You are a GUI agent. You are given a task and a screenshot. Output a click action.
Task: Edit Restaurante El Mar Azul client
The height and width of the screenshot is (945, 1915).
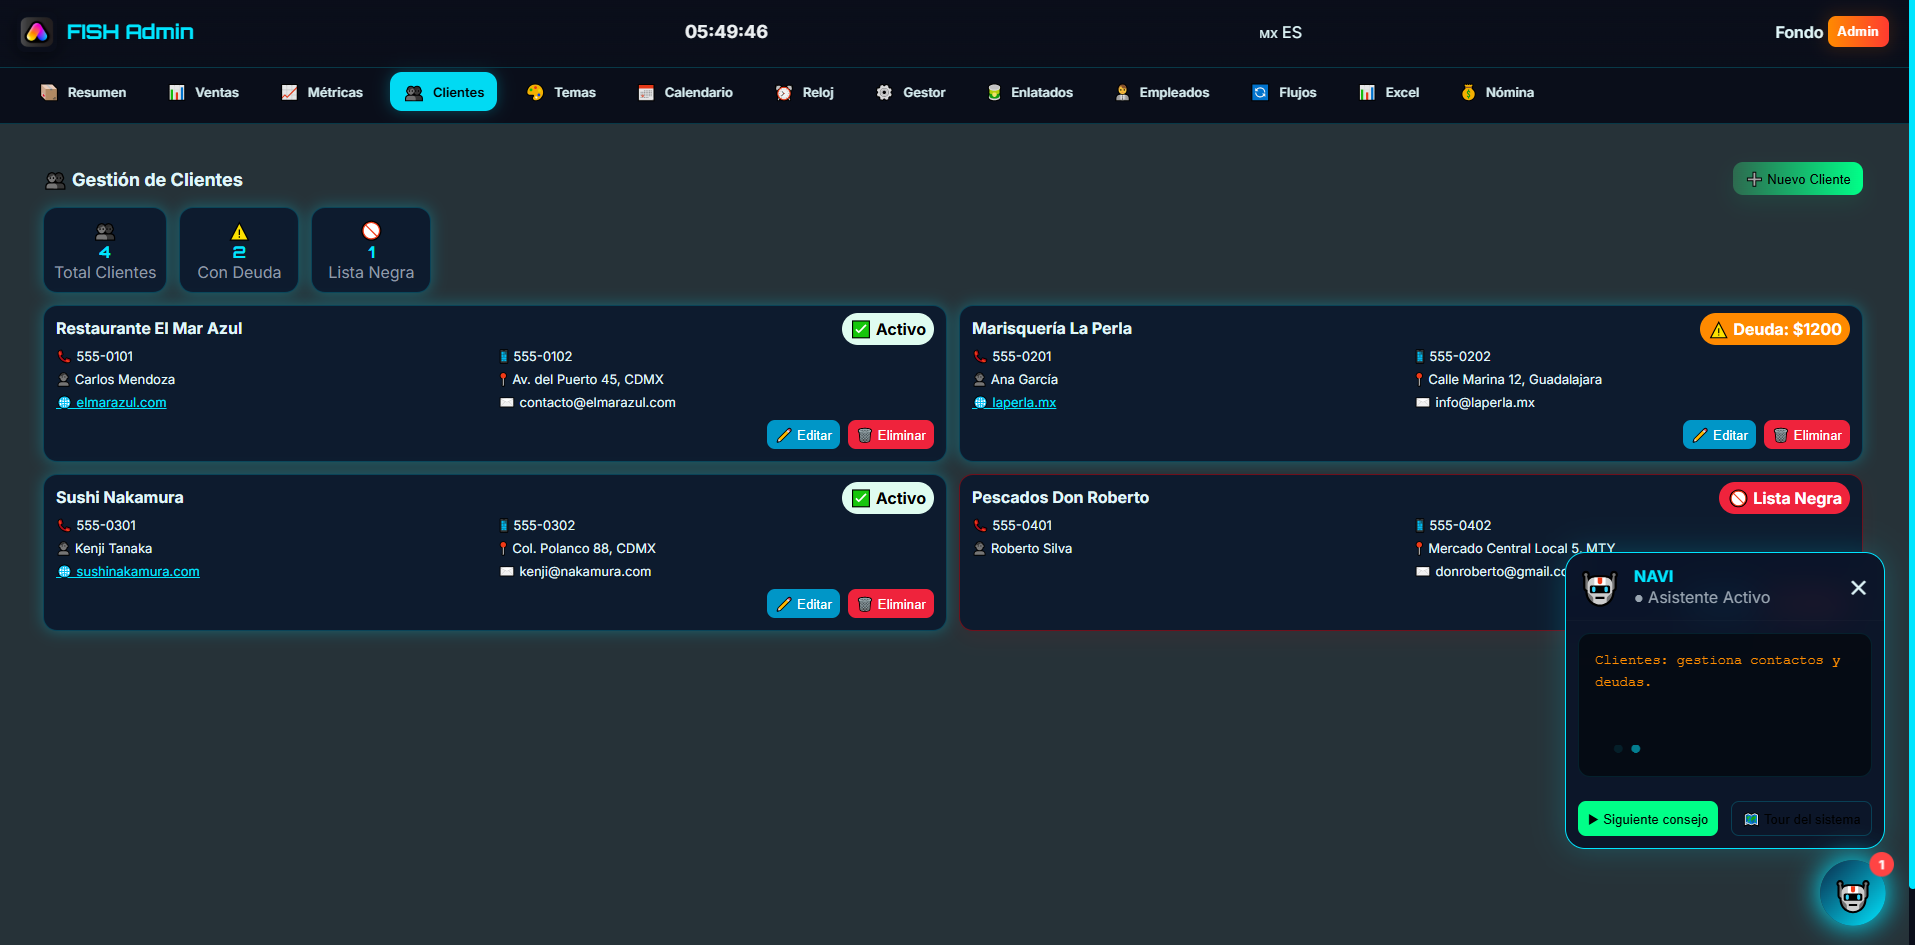coord(803,435)
